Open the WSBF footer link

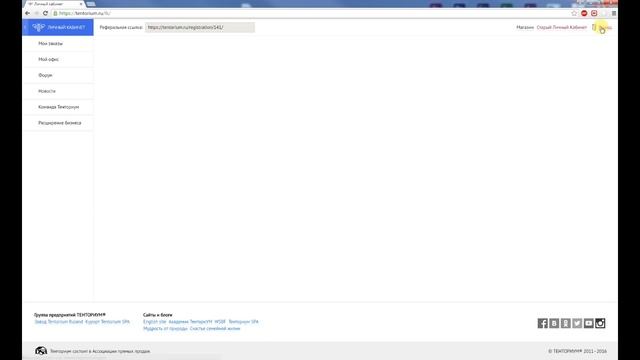click(220, 322)
